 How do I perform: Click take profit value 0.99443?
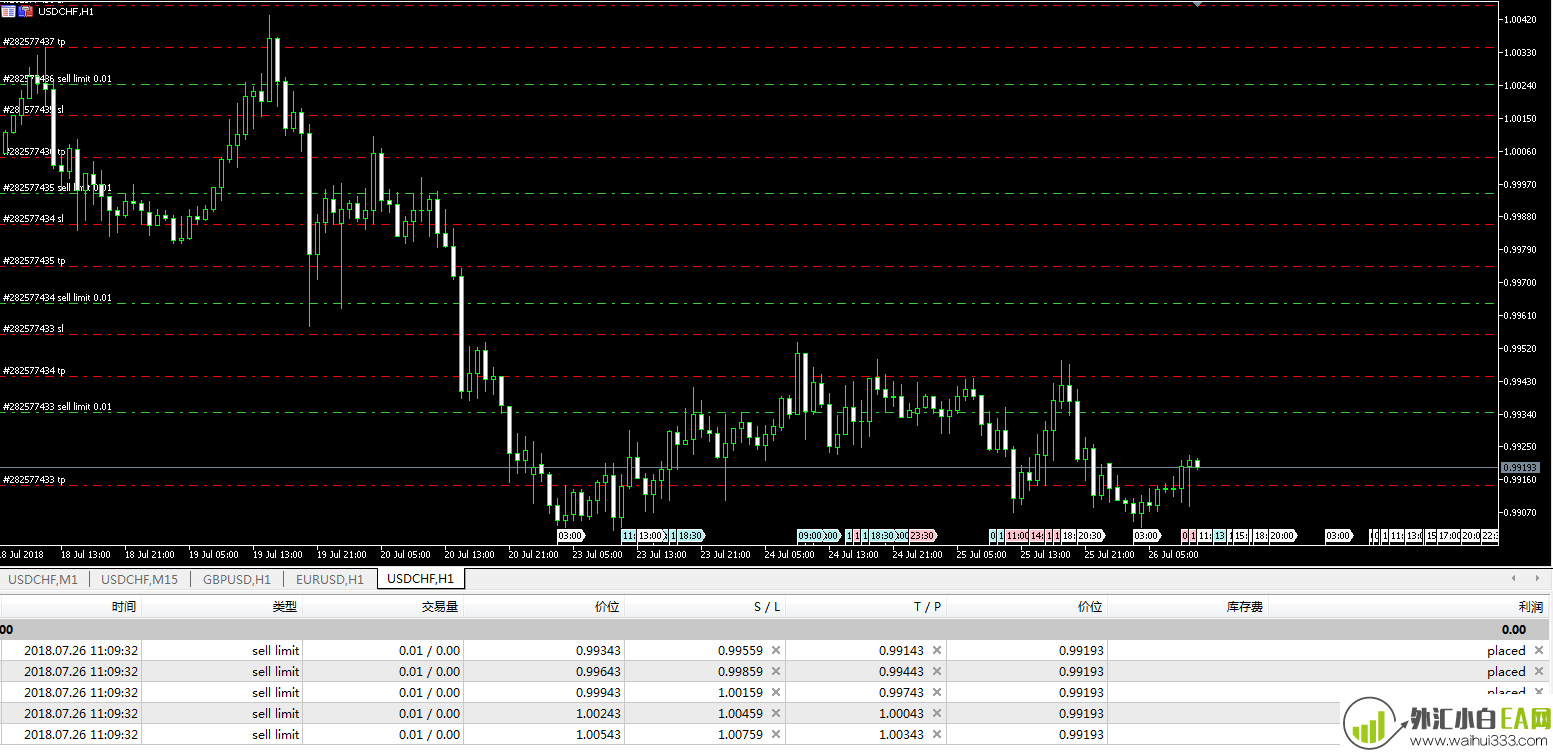[x=901, y=671]
